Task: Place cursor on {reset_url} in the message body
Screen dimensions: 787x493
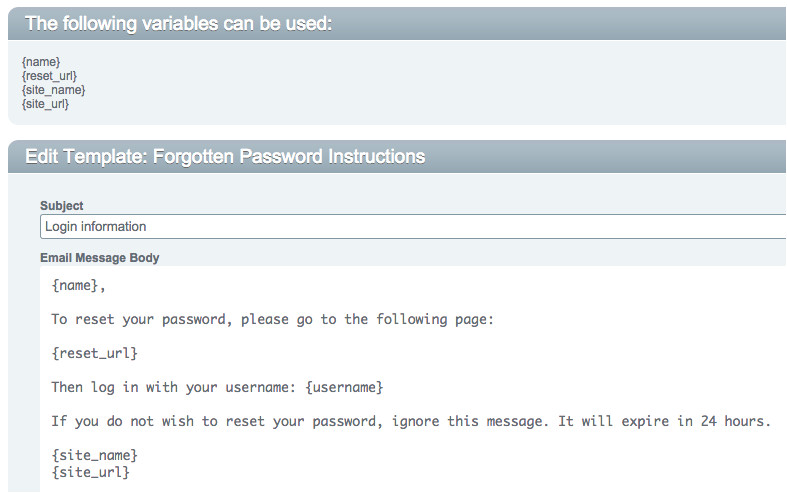Action: tap(94, 353)
